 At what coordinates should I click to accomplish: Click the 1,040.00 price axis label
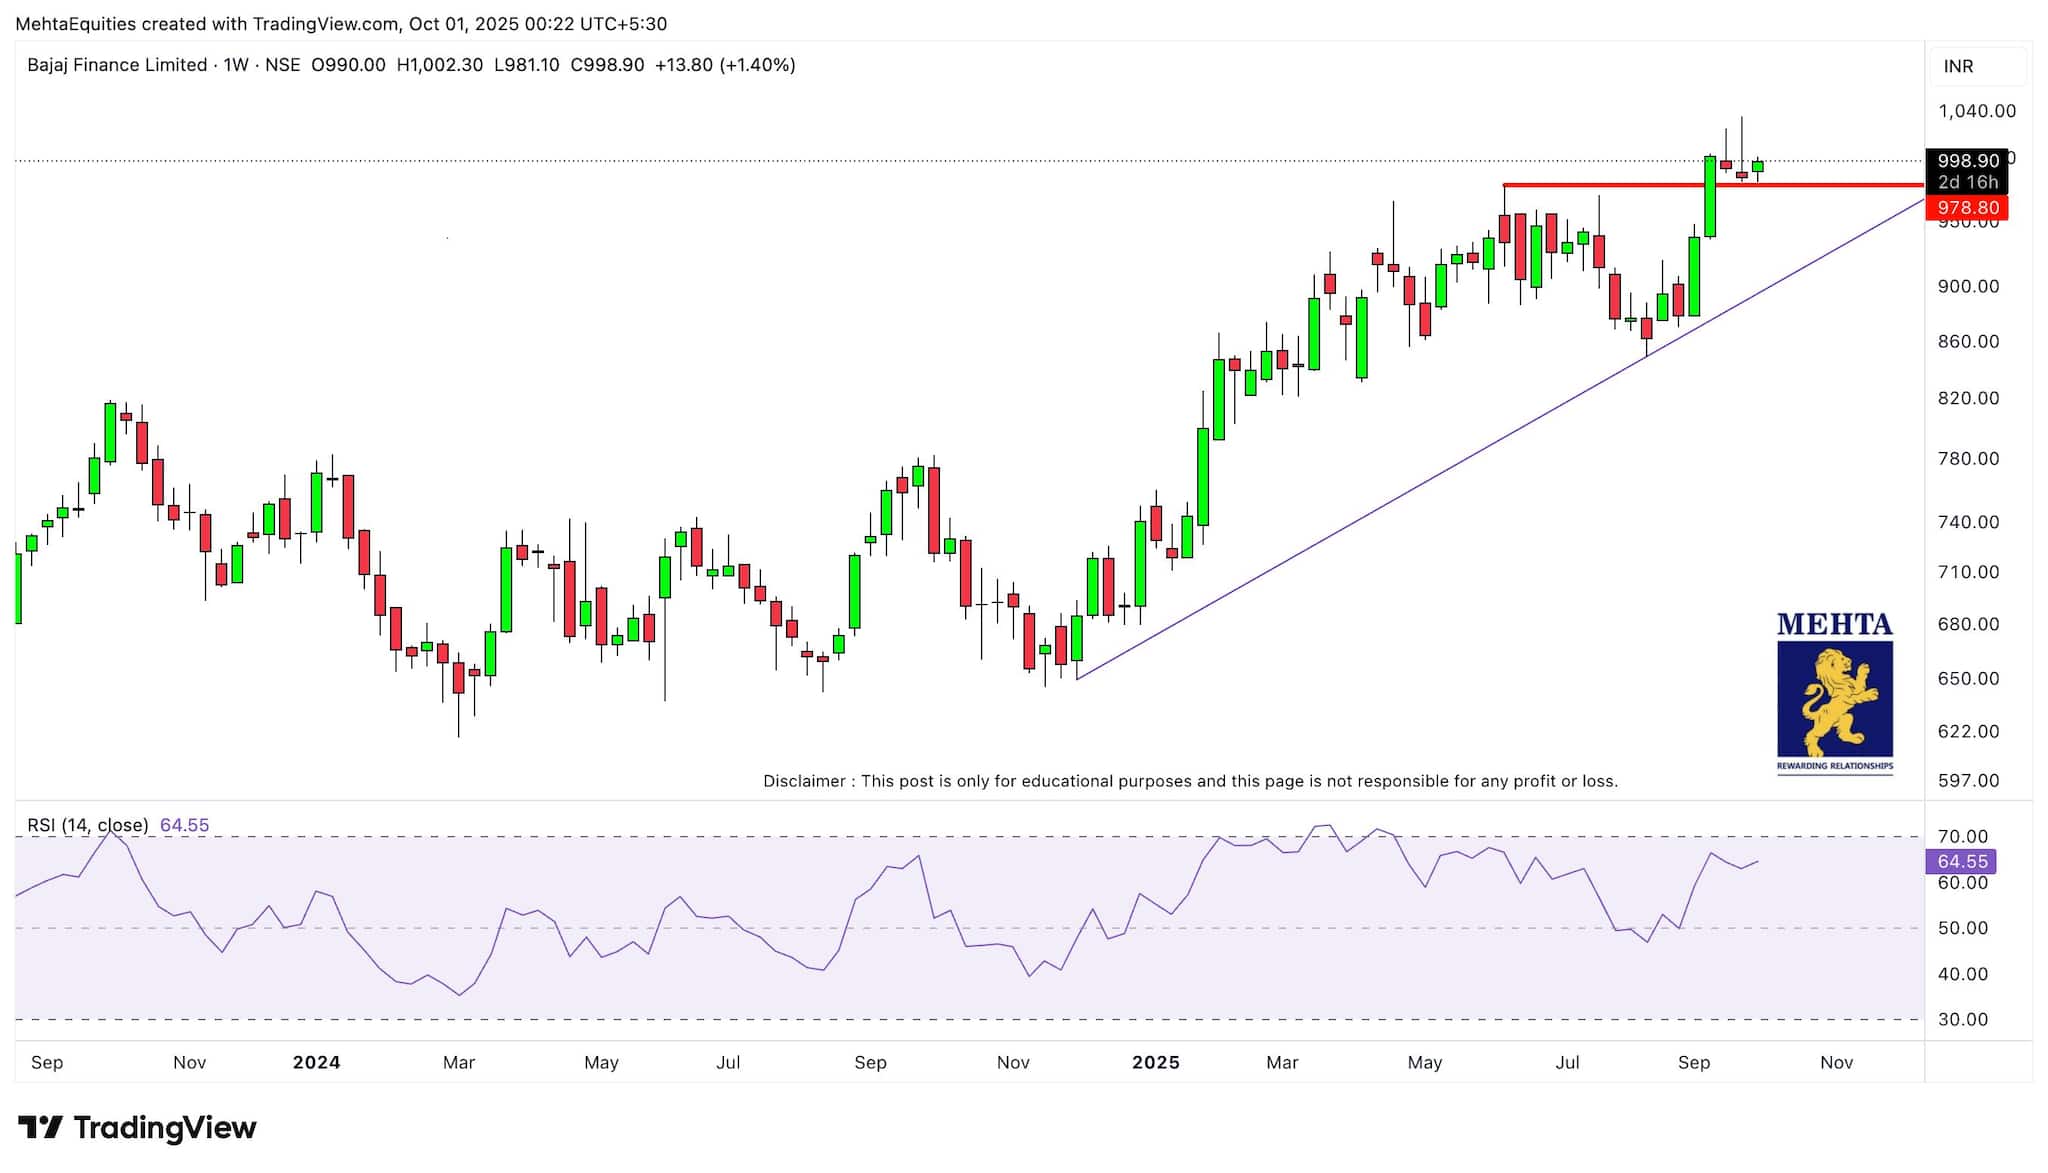(1976, 111)
